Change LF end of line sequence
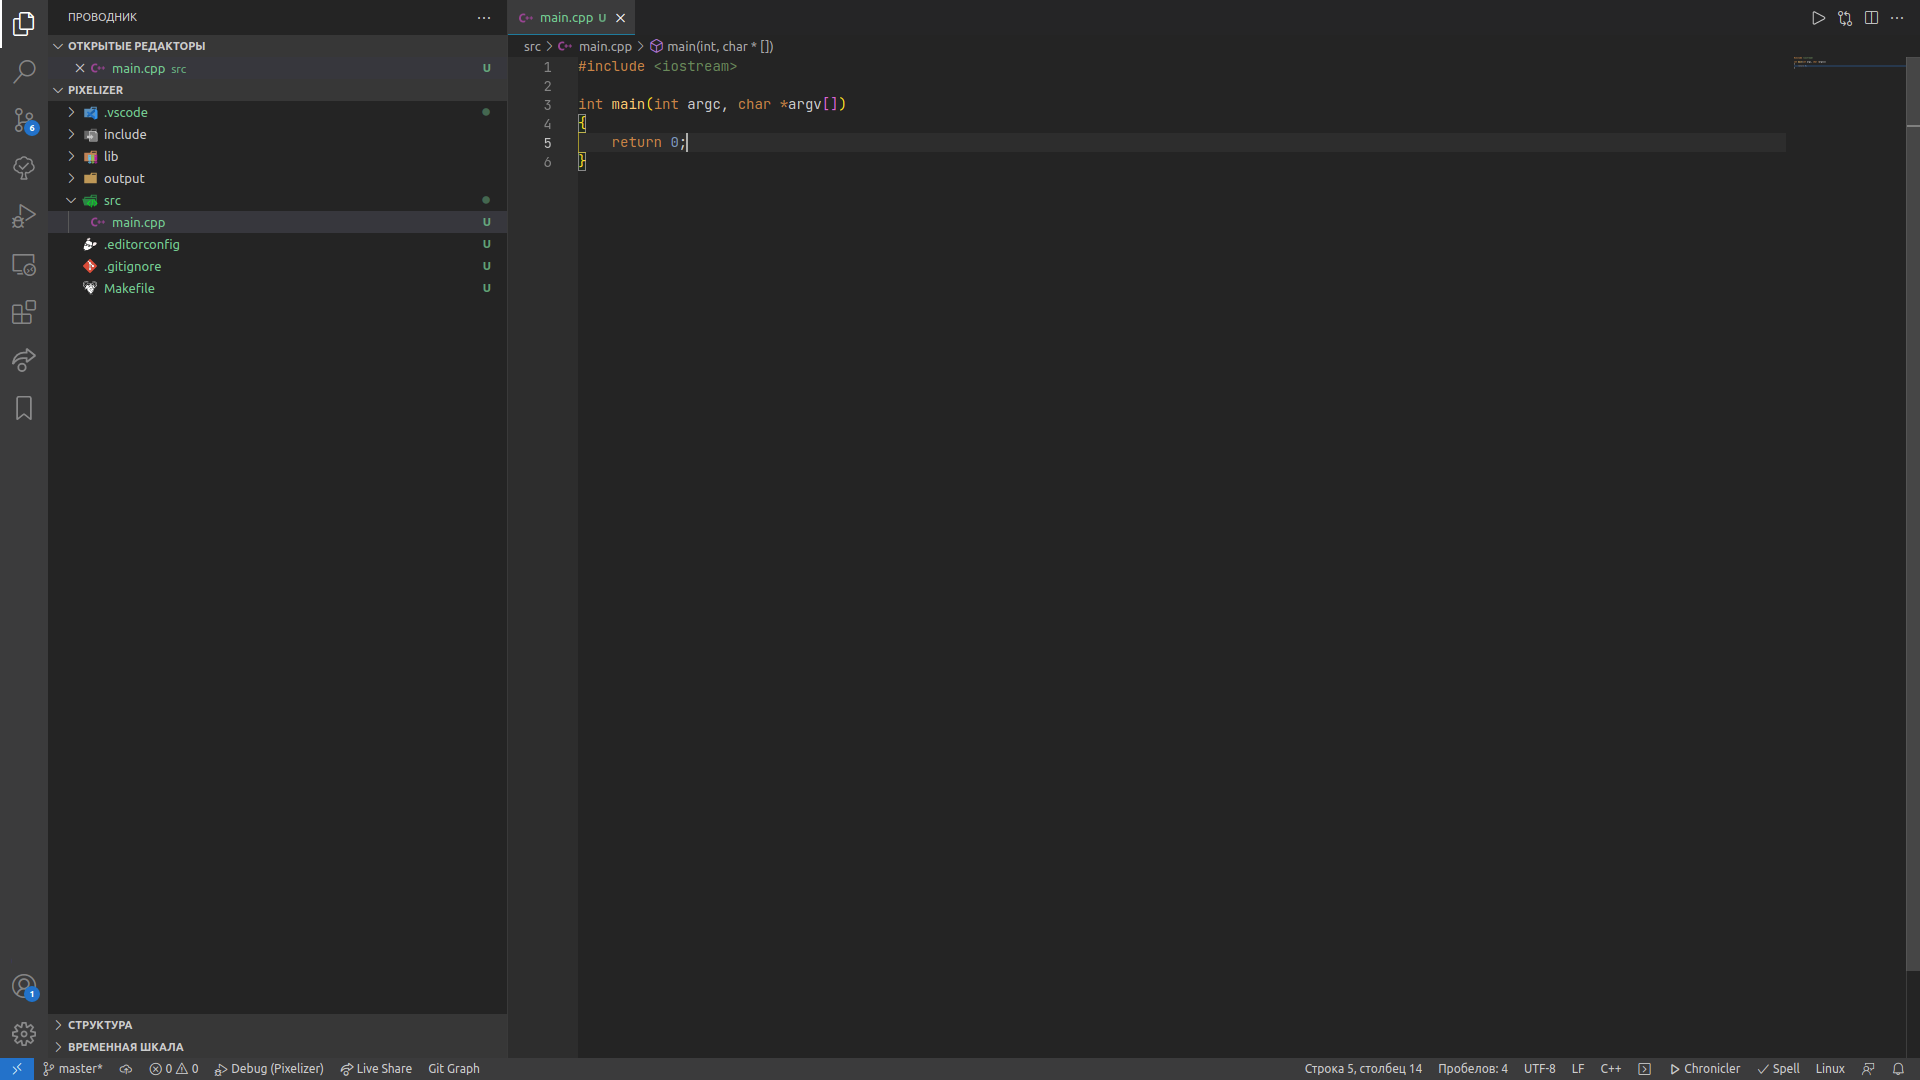 (x=1578, y=1069)
